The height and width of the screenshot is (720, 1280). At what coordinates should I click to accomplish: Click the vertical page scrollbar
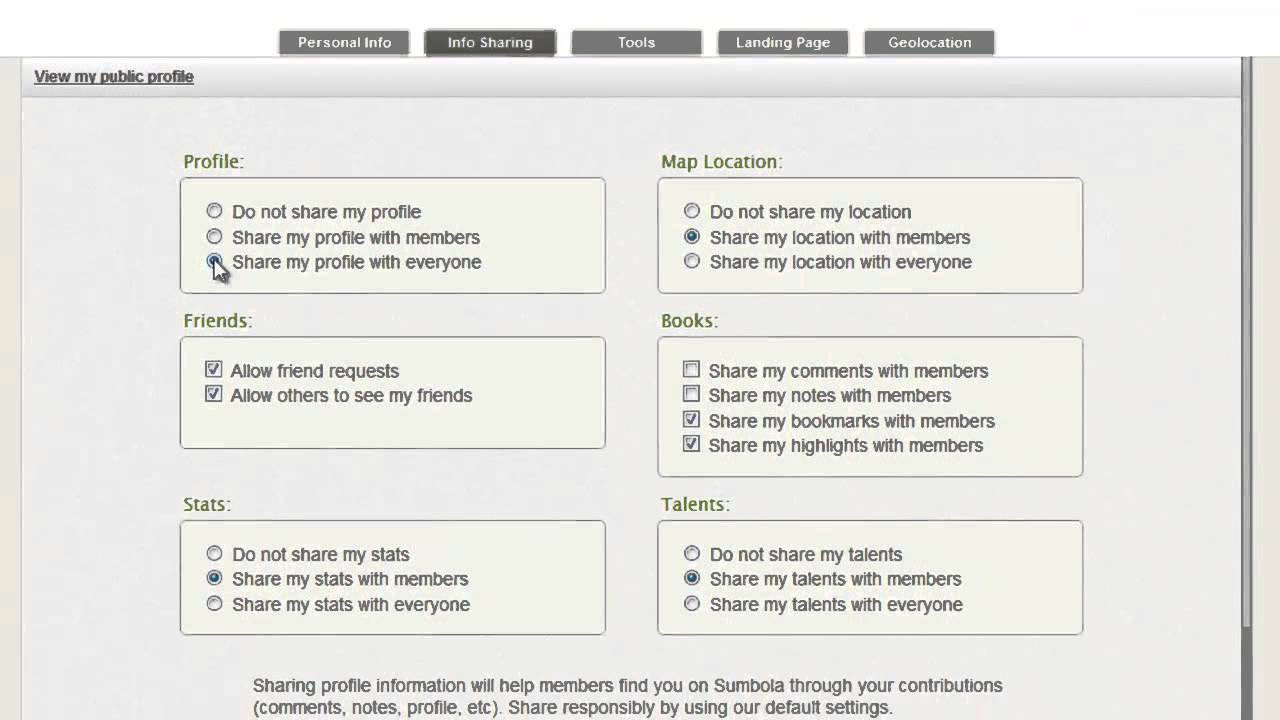1246,340
